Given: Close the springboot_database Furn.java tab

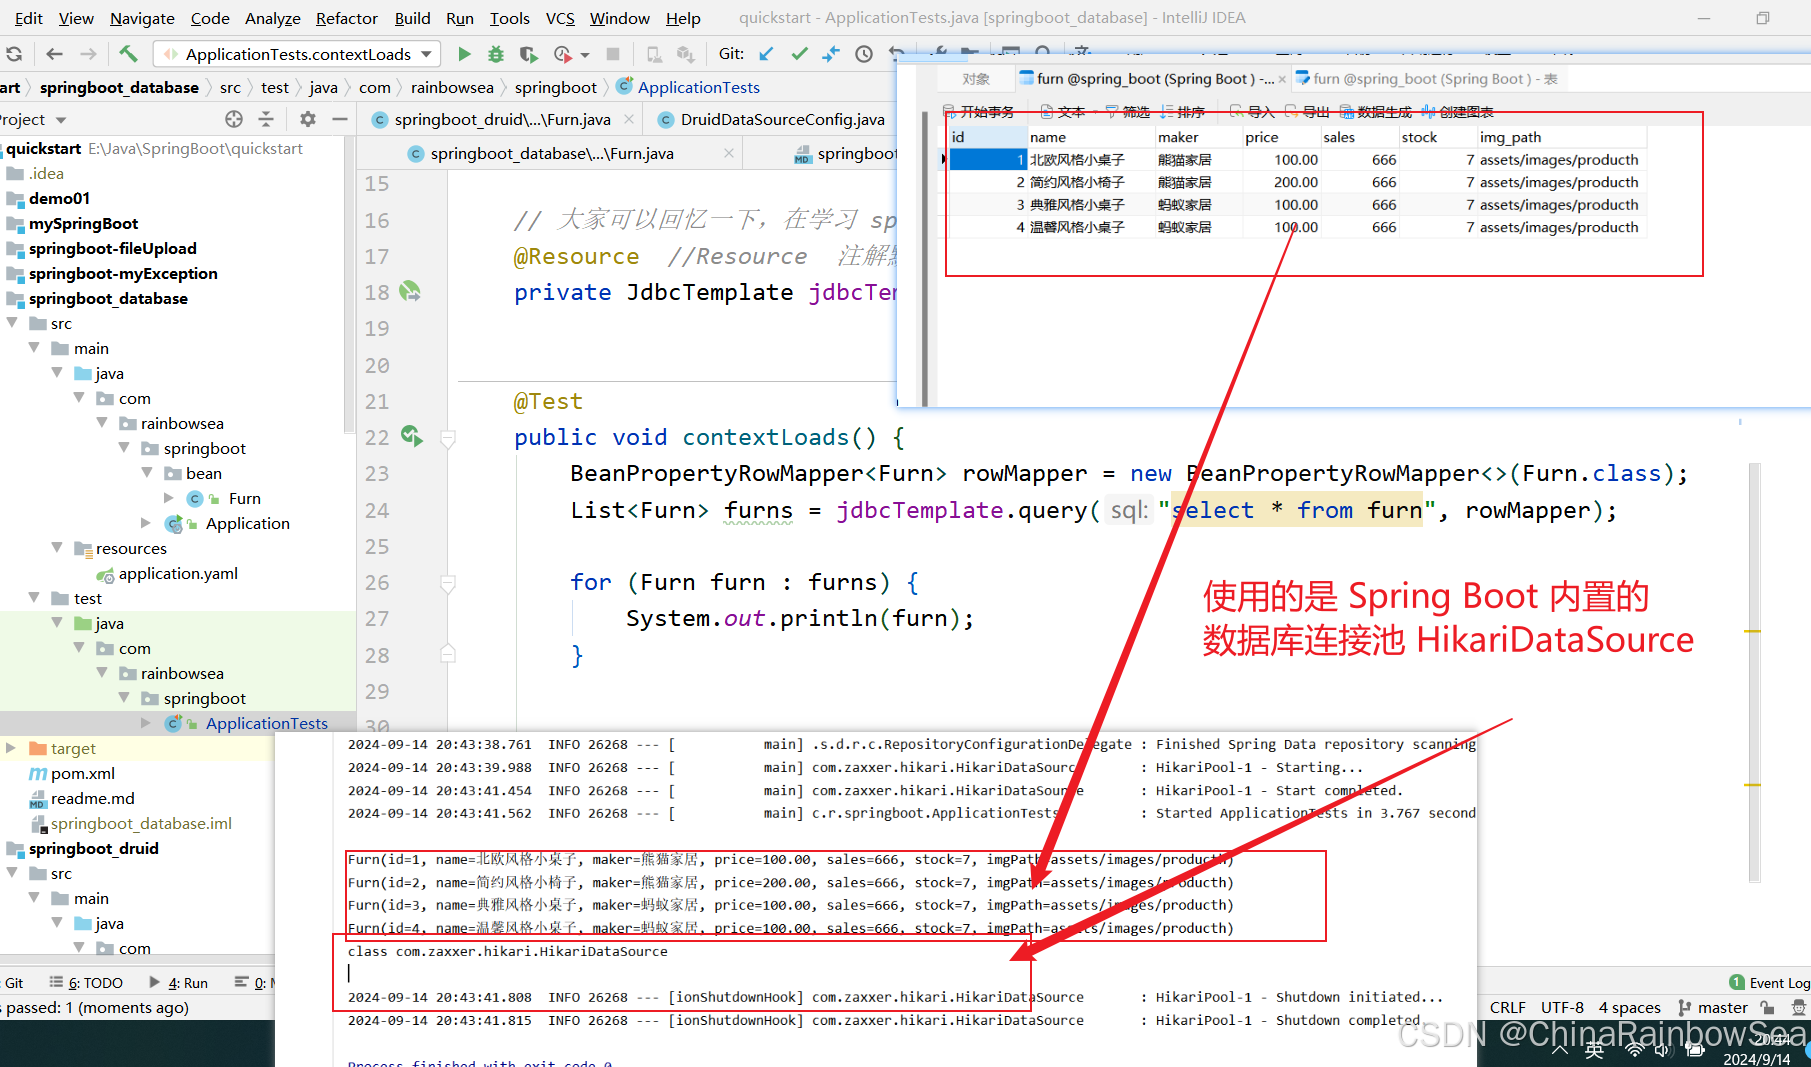Looking at the screenshot, I should [x=729, y=153].
